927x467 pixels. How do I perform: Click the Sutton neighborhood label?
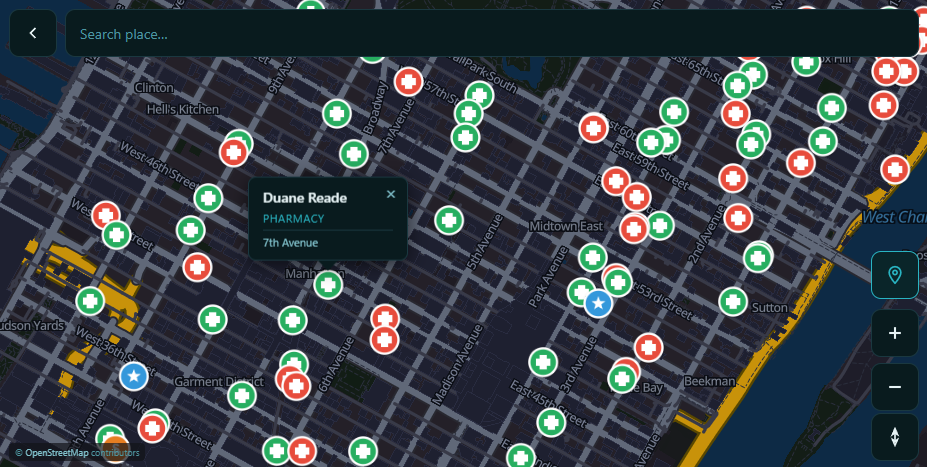[770, 307]
